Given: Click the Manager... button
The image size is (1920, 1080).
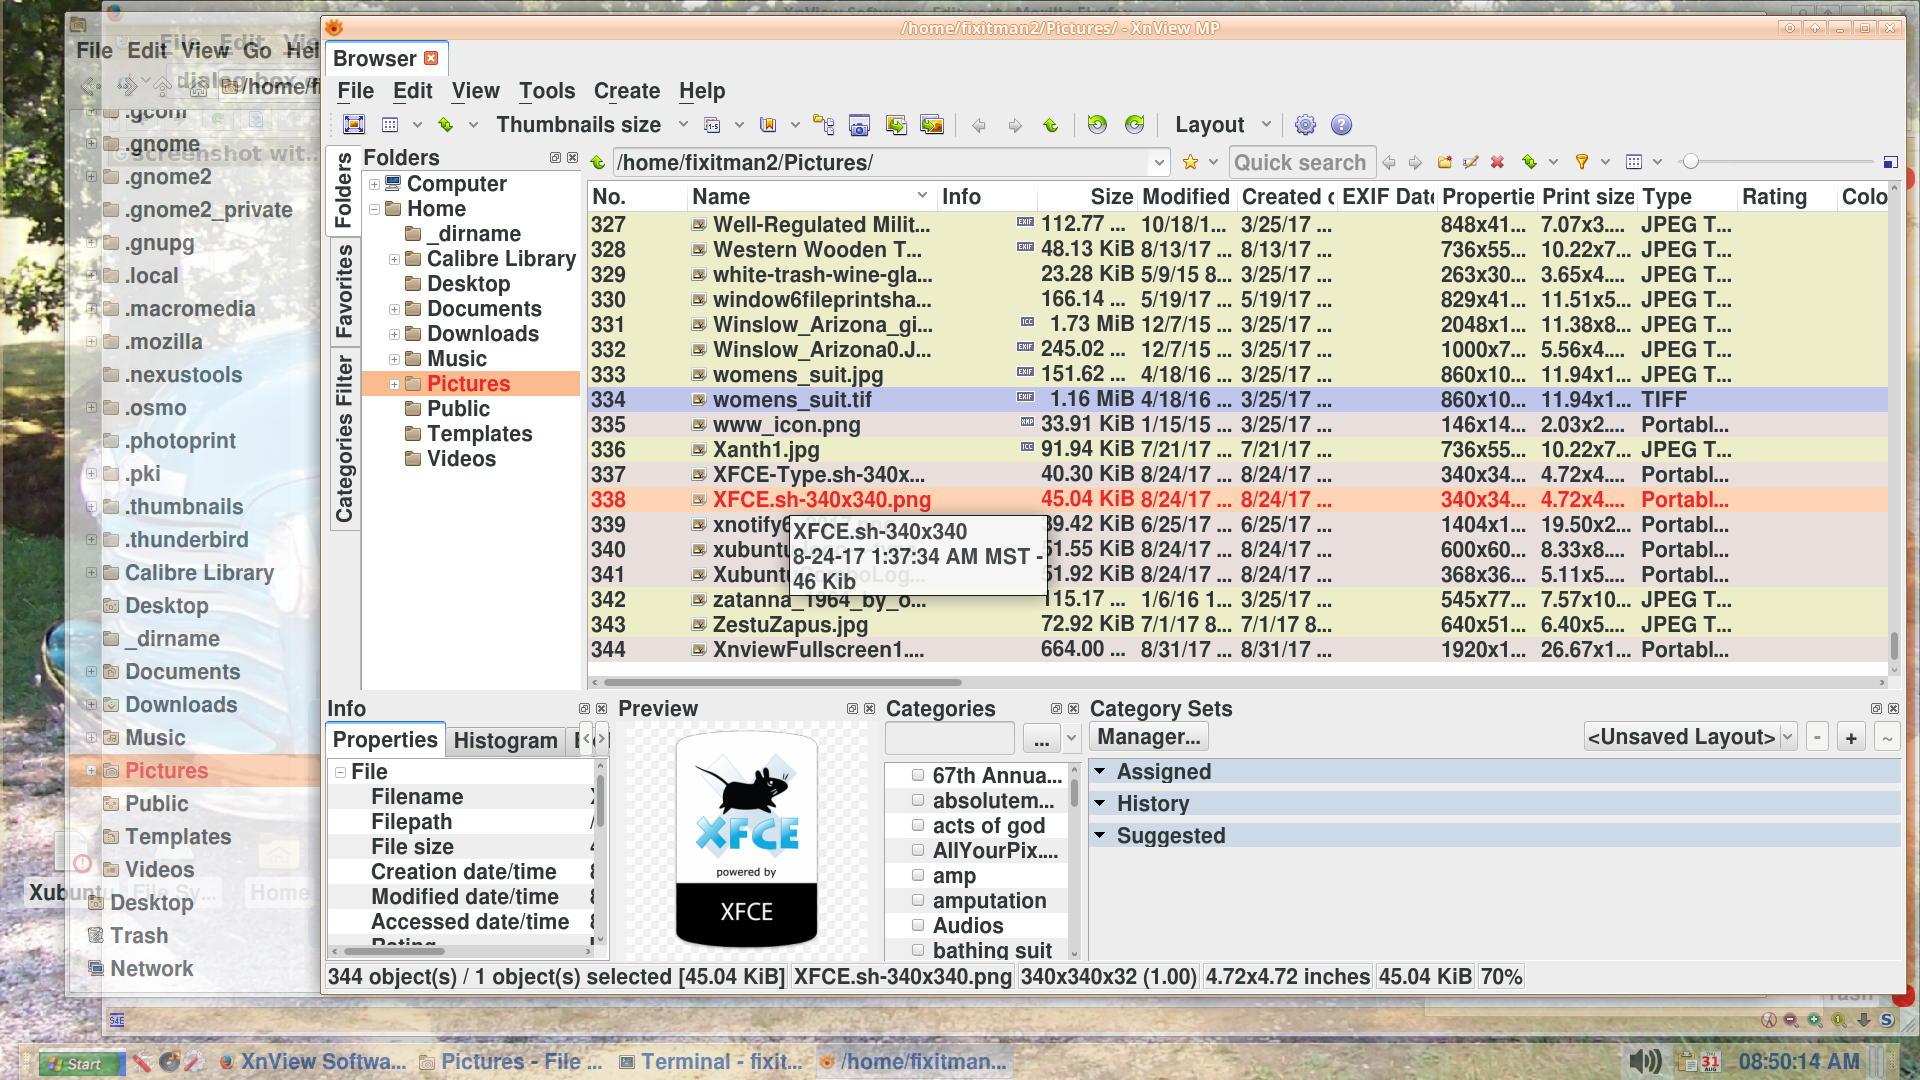Looking at the screenshot, I should point(1148,737).
